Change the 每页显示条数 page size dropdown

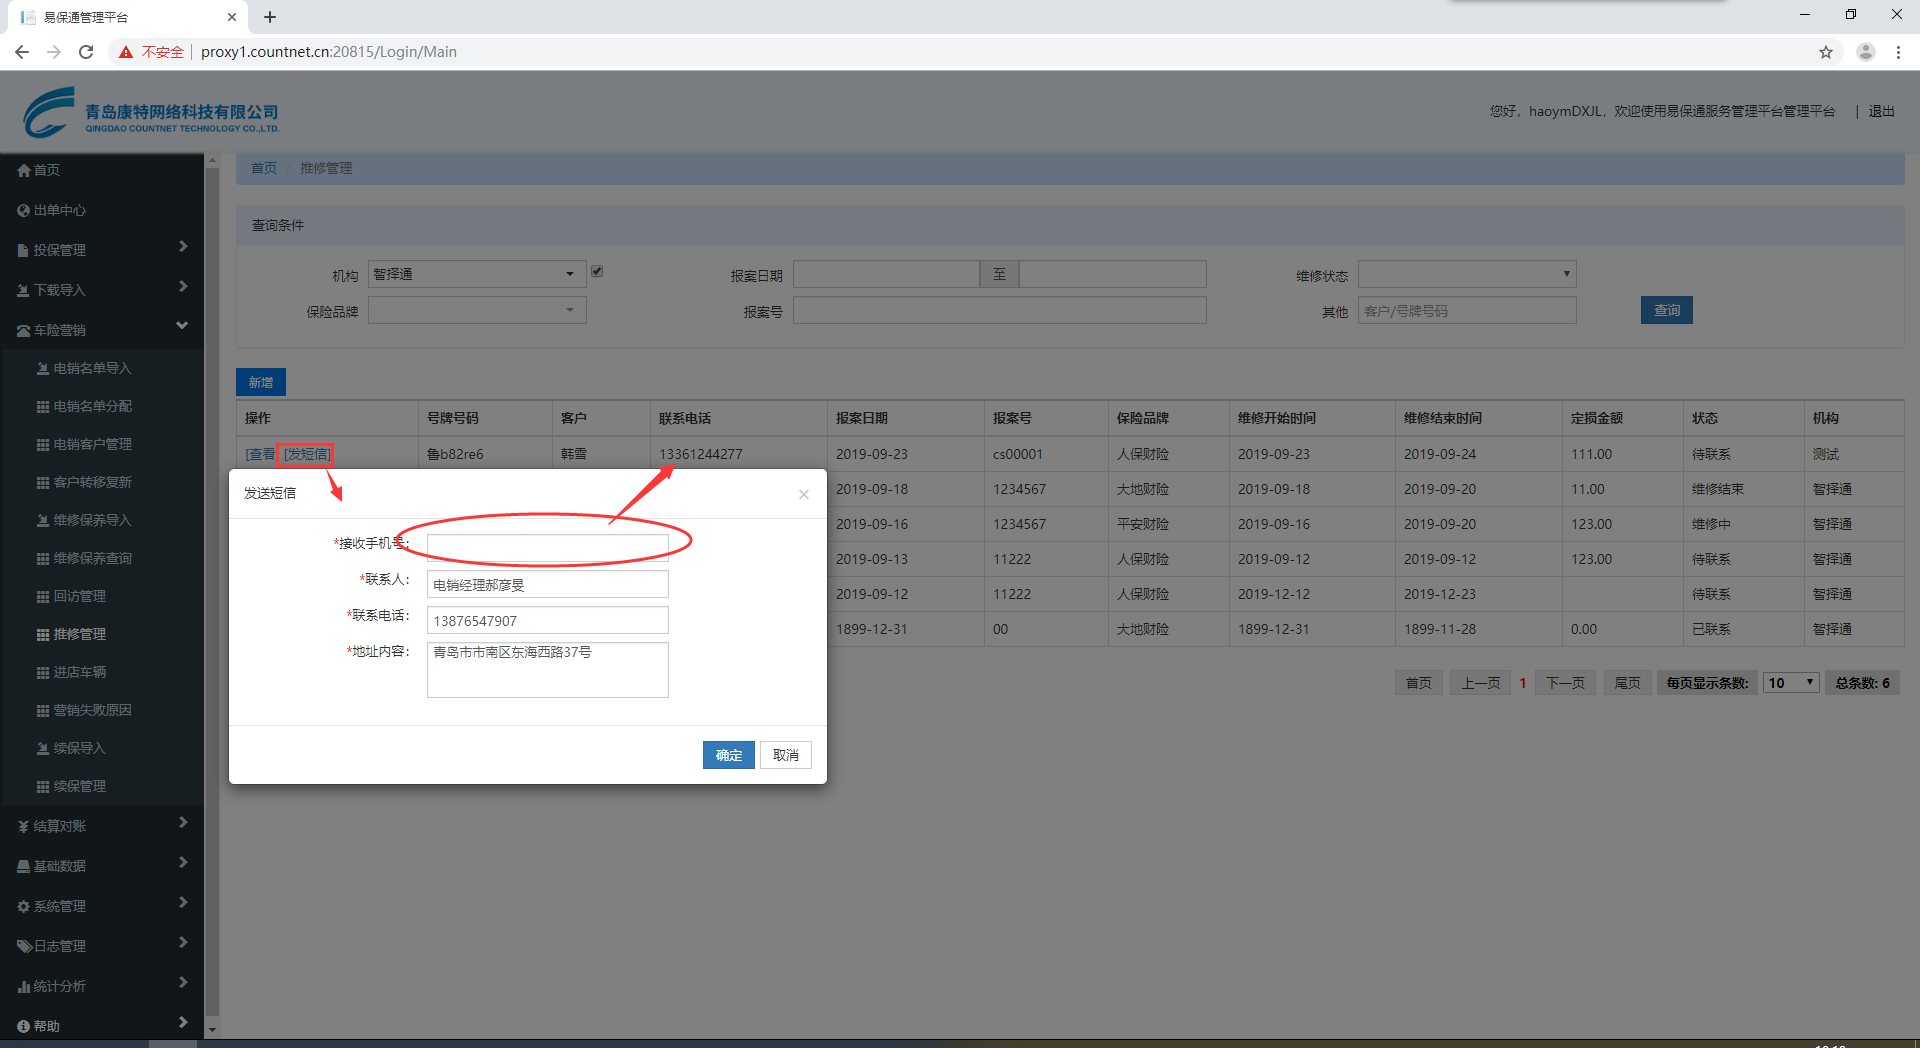tap(1790, 683)
